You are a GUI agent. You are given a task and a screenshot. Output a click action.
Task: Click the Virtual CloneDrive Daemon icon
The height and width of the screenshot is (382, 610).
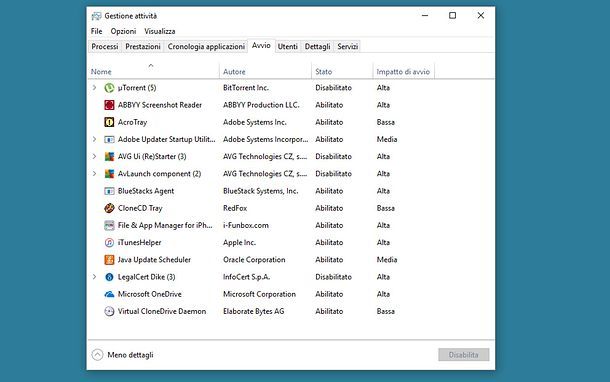109,311
